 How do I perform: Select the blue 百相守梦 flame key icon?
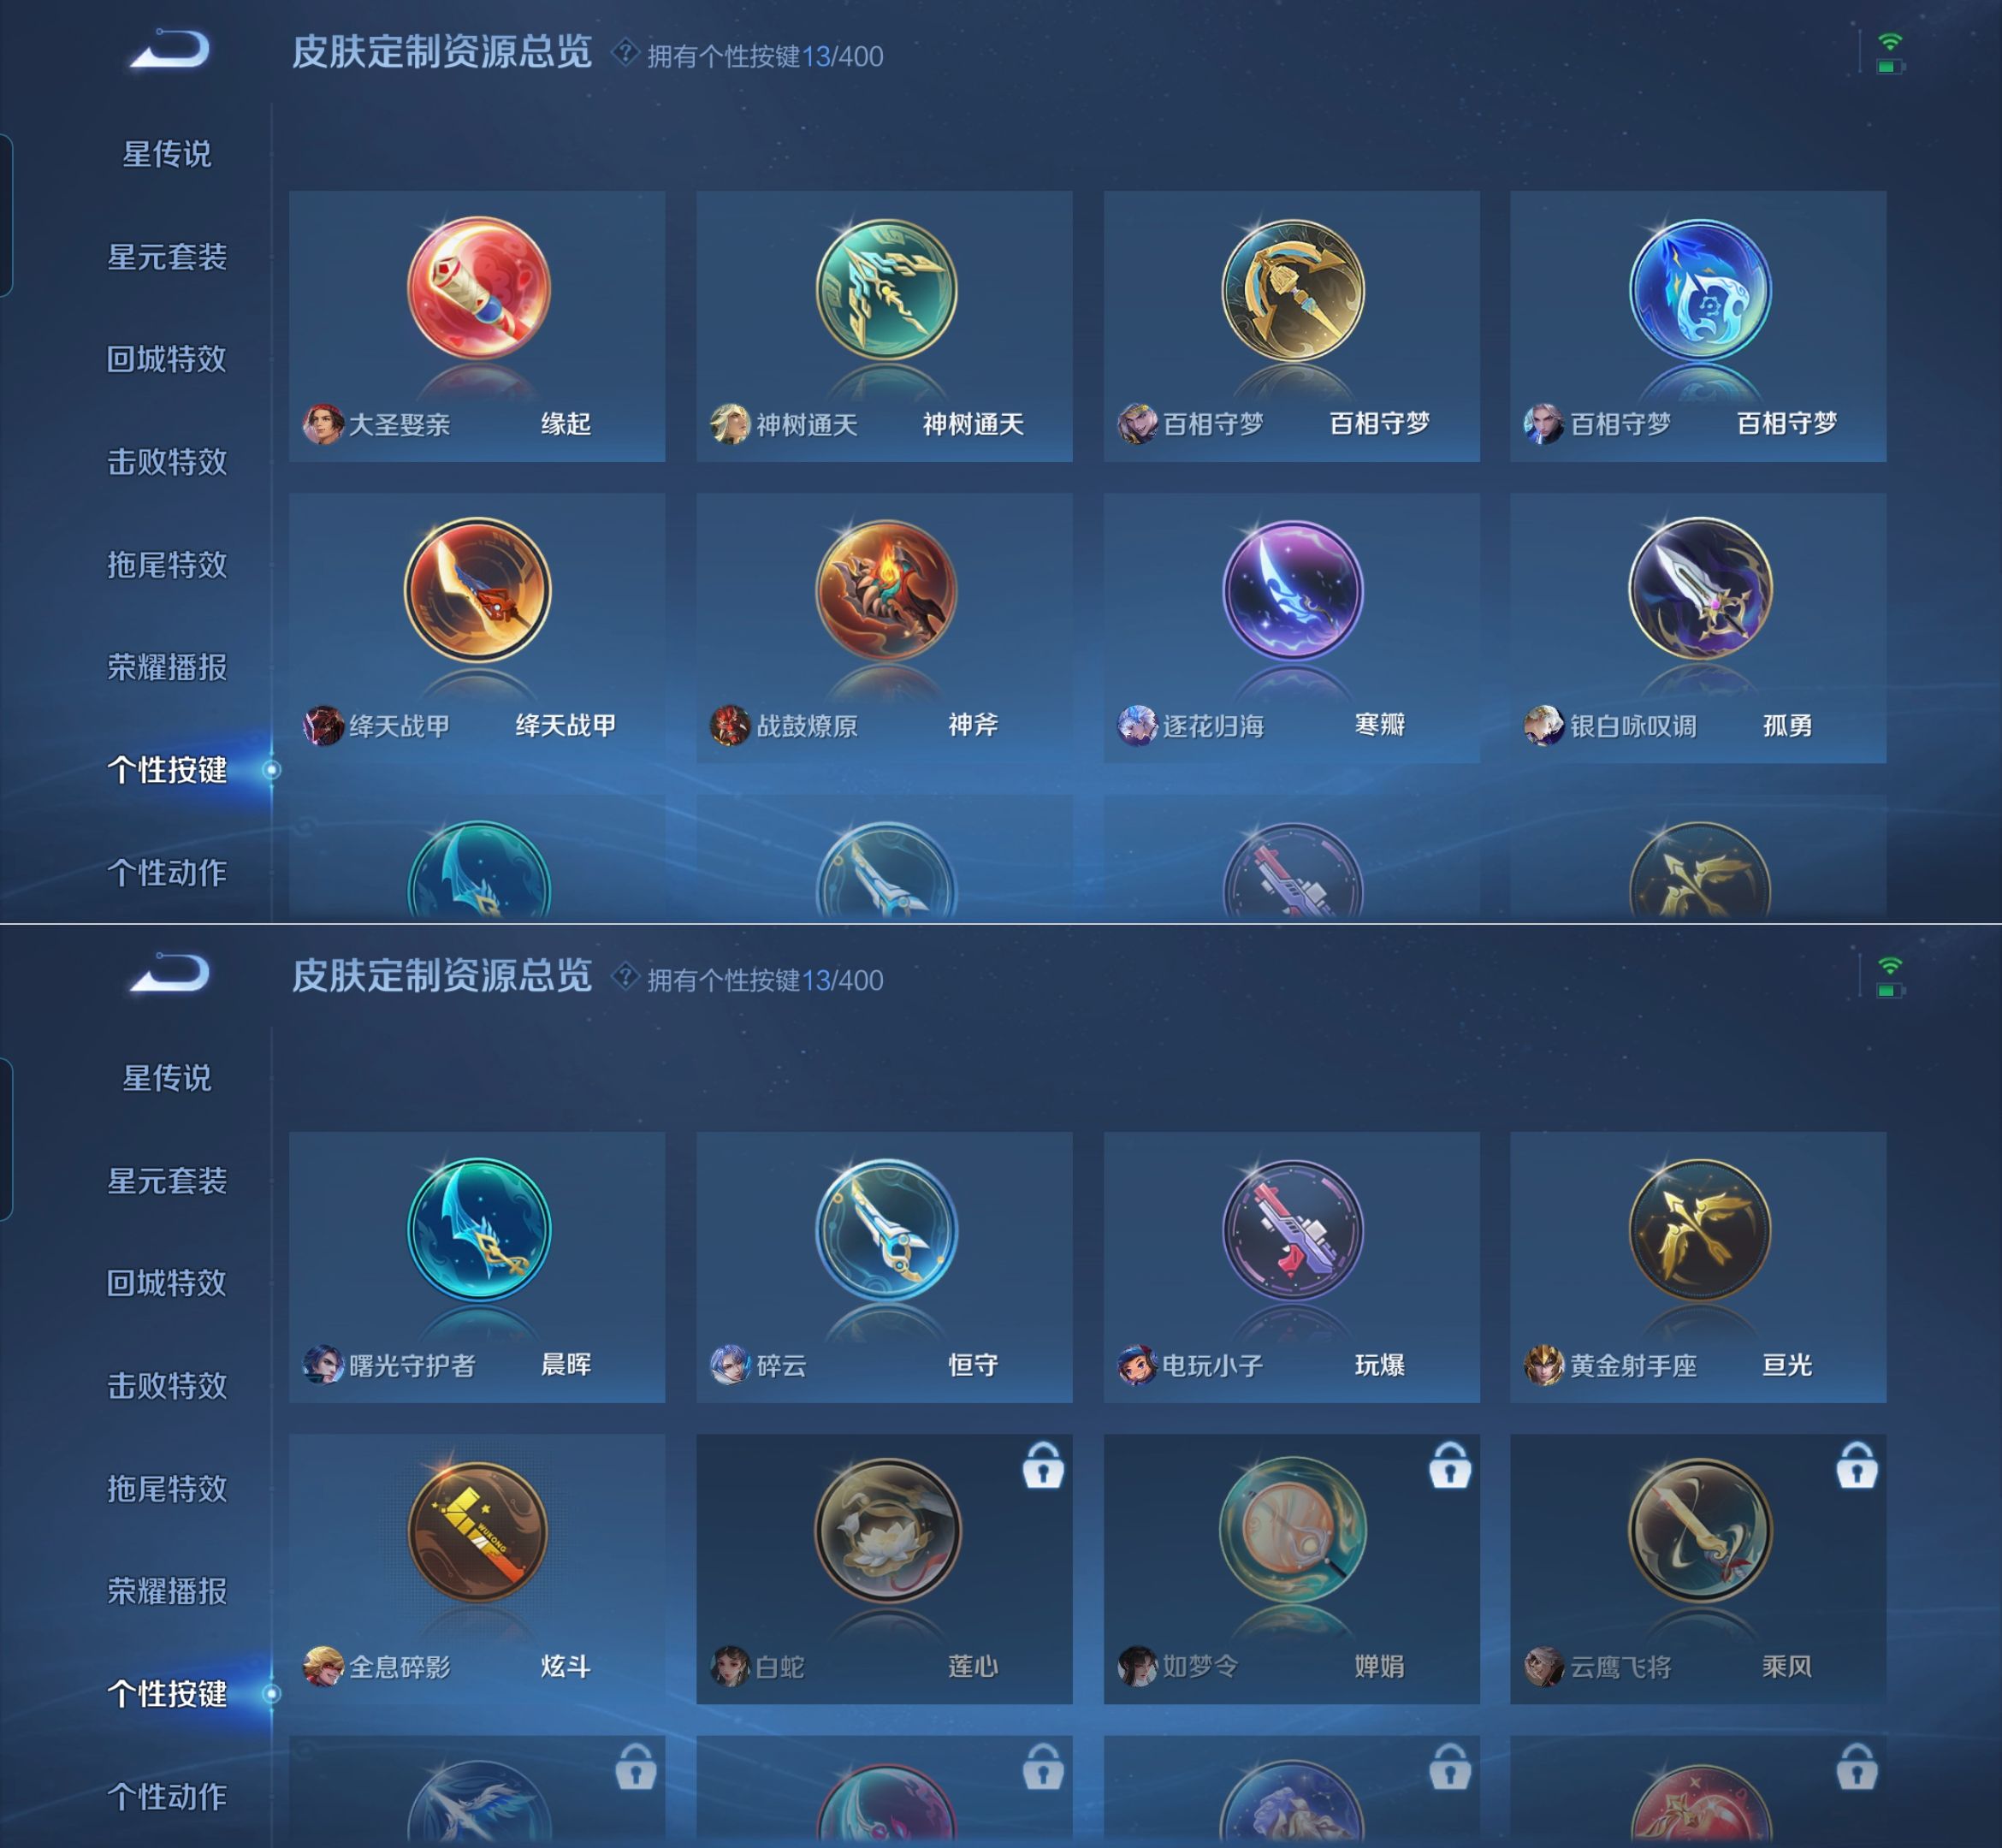tap(1700, 289)
